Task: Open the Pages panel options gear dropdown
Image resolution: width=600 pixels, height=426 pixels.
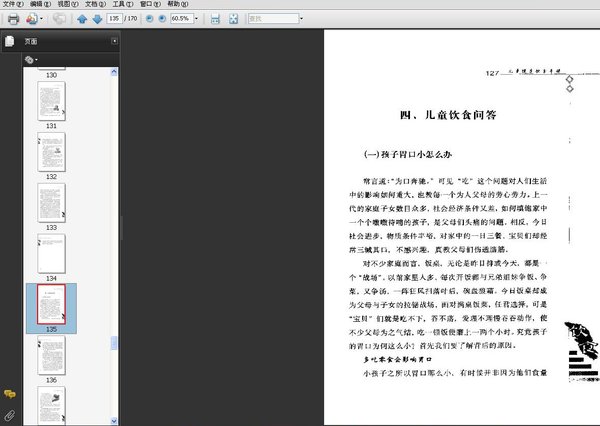Action: [31, 60]
